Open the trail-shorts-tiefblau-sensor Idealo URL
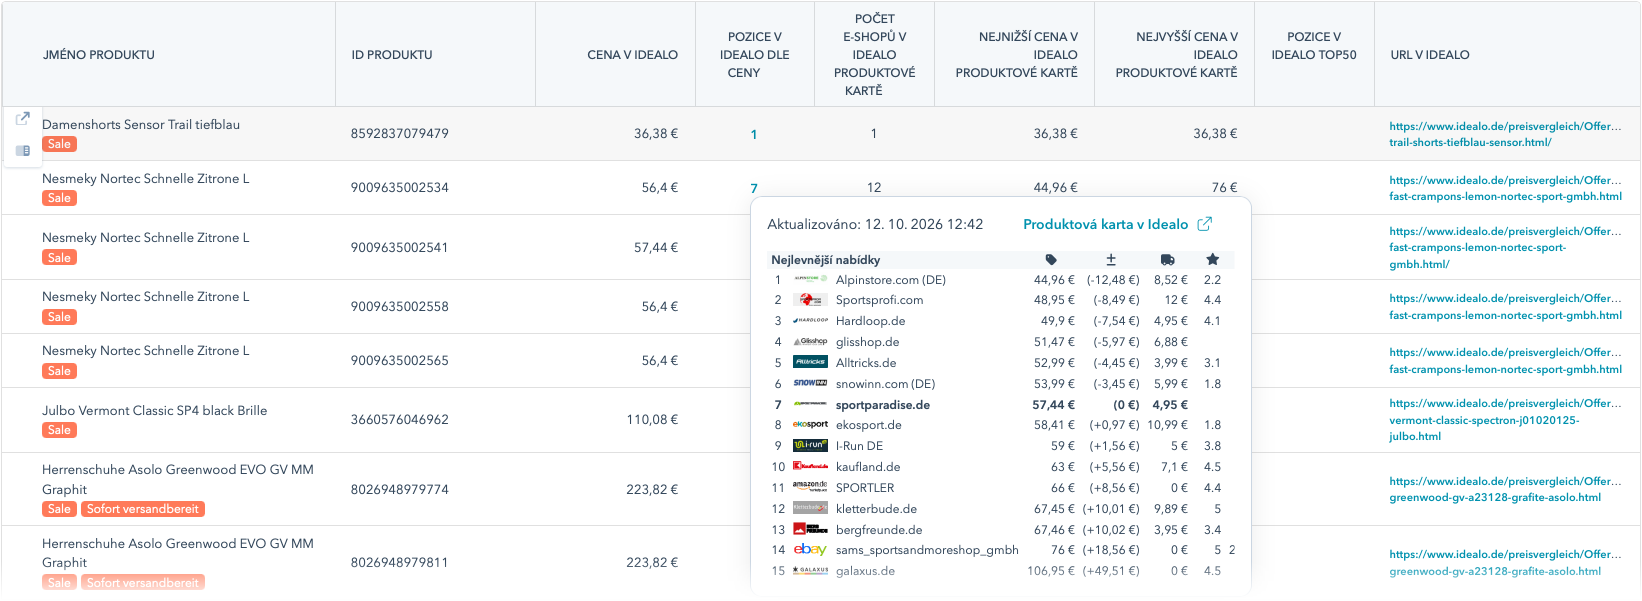This screenshot has height=601, width=1642. click(x=1505, y=134)
